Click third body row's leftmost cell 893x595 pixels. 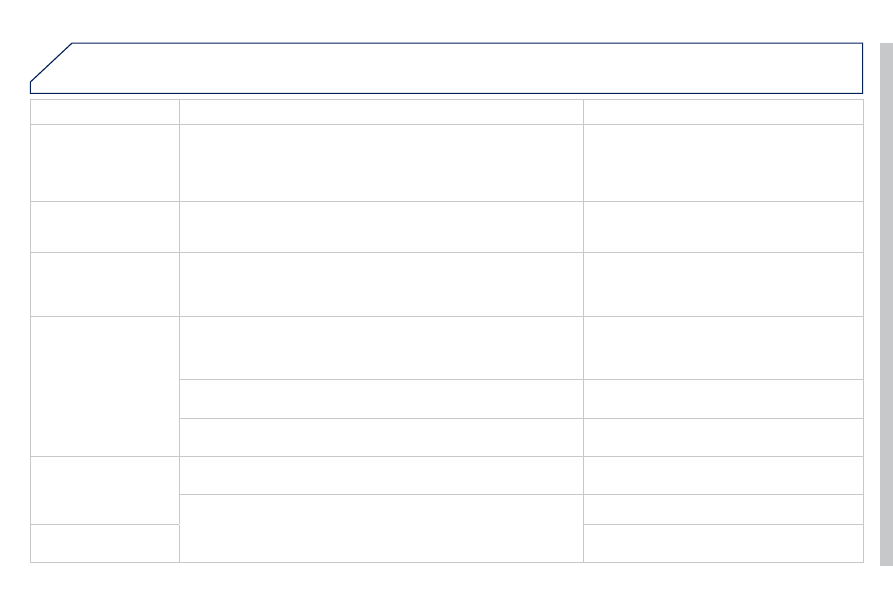(x=105, y=284)
